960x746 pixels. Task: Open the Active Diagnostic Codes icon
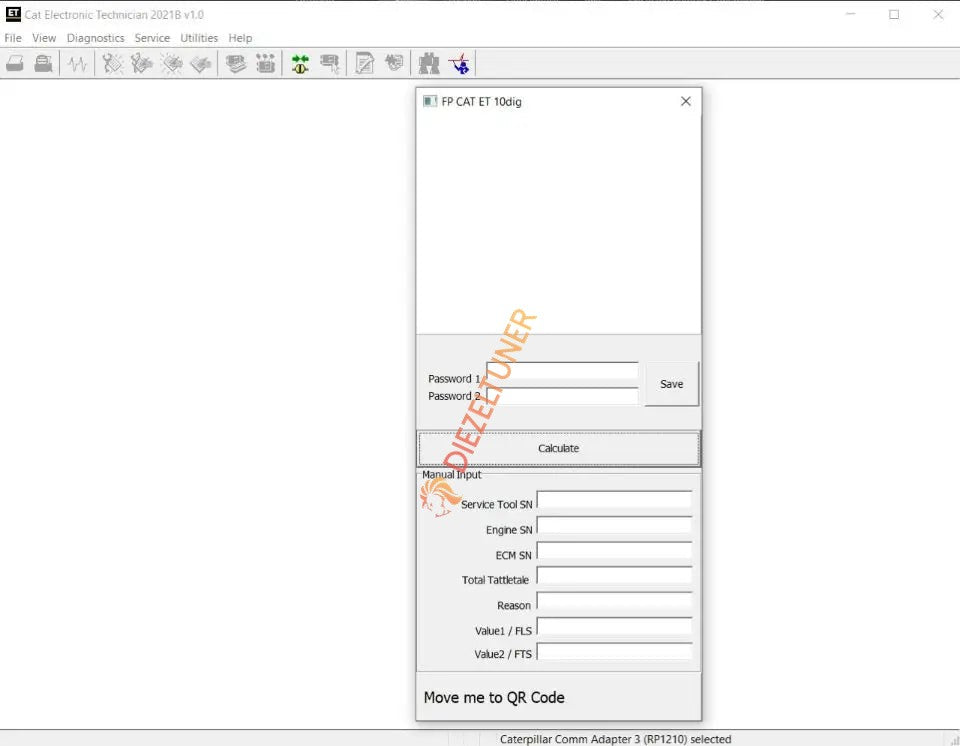113,63
